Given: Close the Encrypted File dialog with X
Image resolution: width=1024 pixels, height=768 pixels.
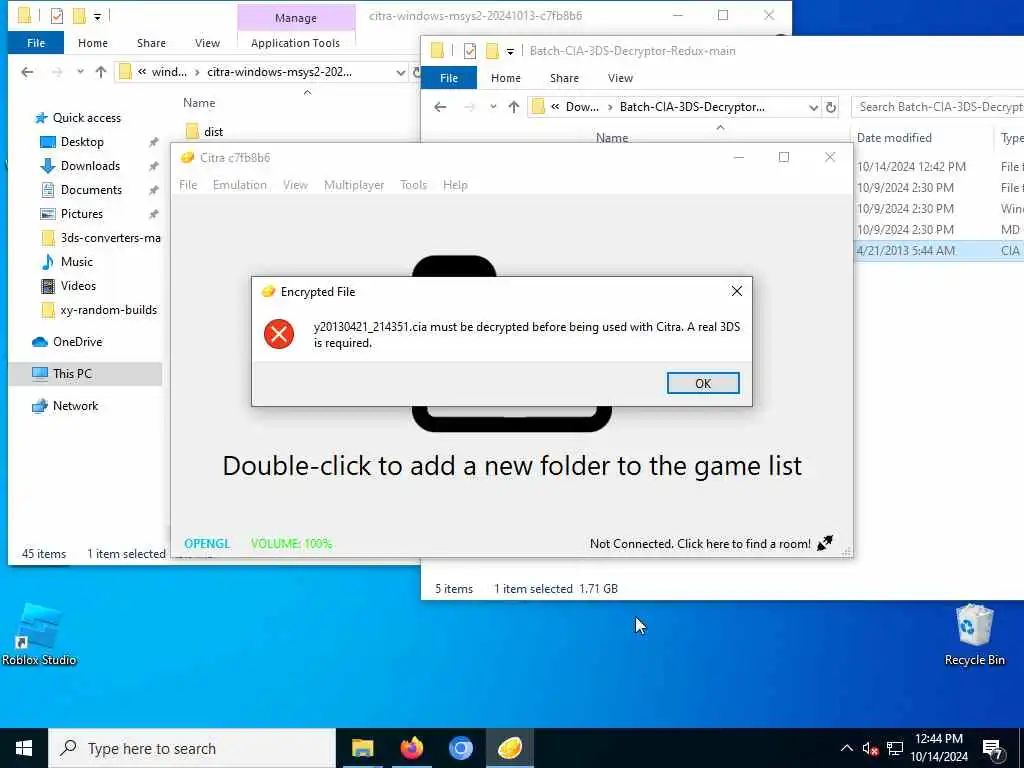Looking at the screenshot, I should [737, 291].
